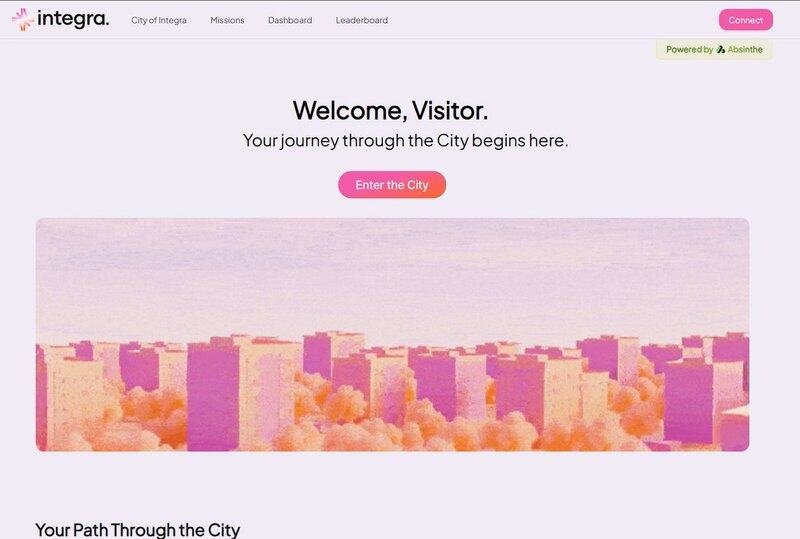800x539 pixels.
Task: Click the 'Powered by' label in badge
Action: pyautogui.click(x=689, y=50)
